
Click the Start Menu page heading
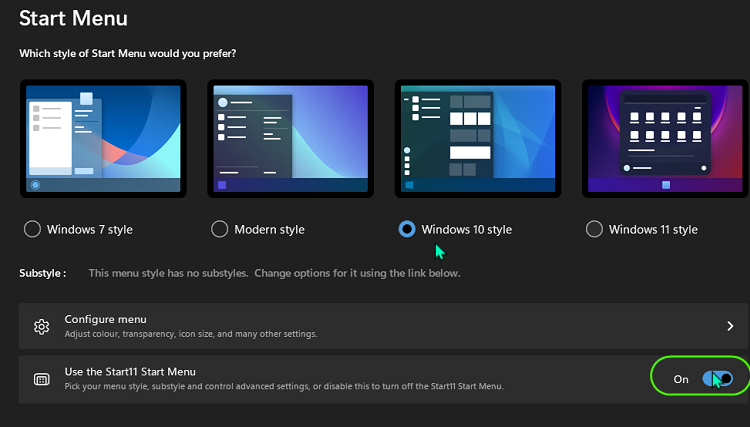(x=74, y=18)
